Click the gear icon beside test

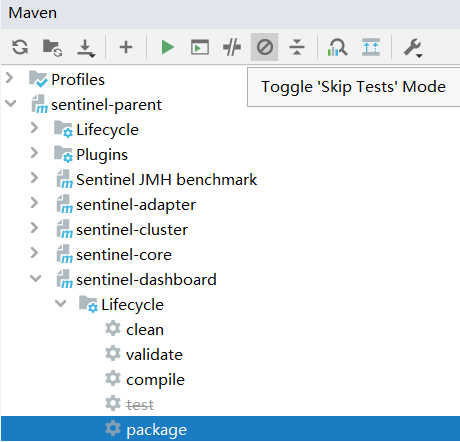113,403
